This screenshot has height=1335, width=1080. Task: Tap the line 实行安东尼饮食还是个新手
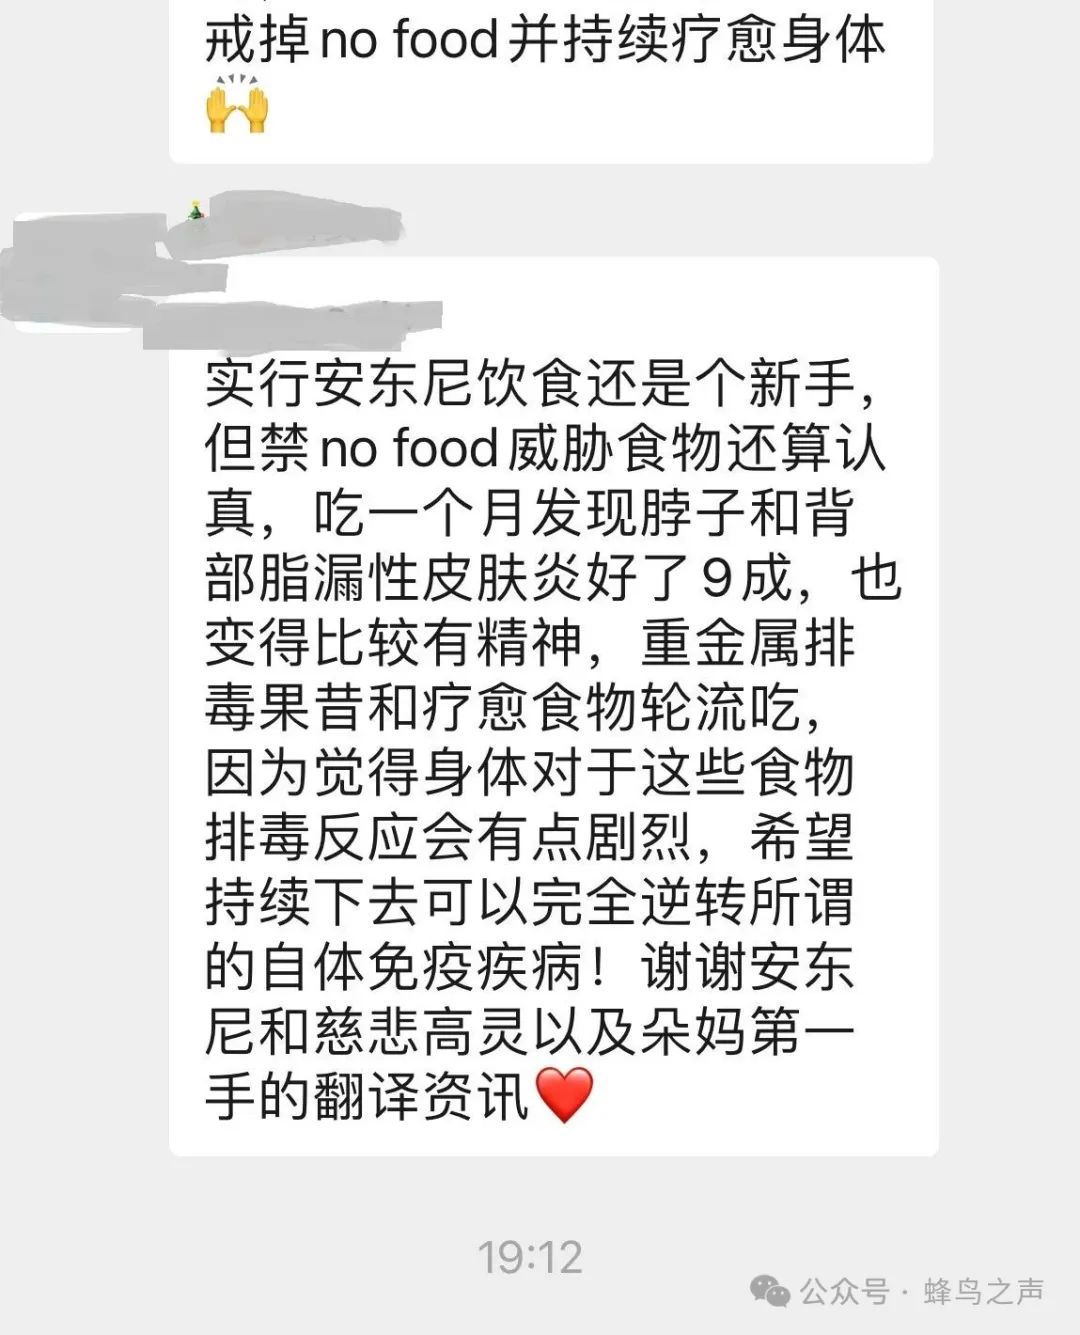540,383
